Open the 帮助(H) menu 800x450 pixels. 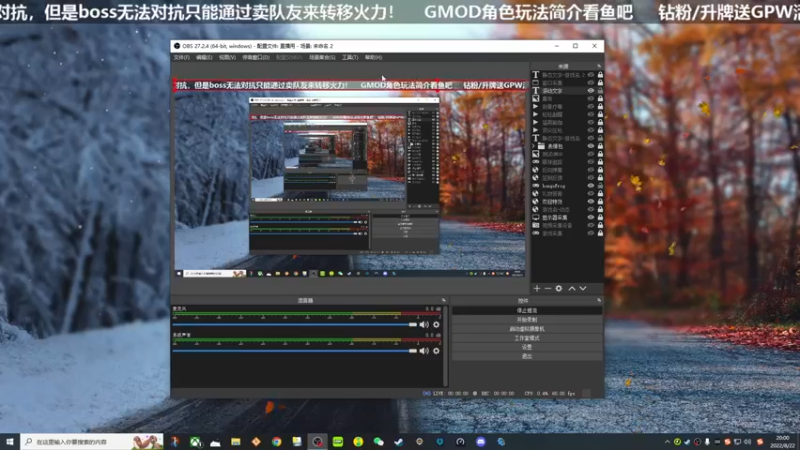coord(373,58)
